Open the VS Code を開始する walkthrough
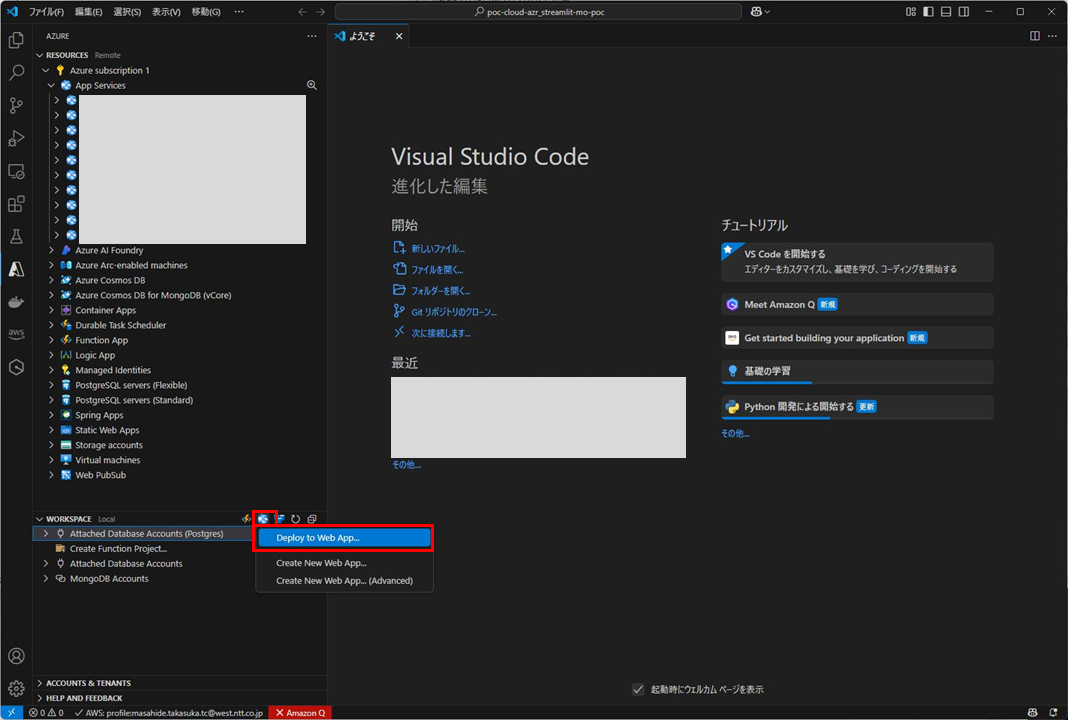This screenshot has width=1068, height=720. click(857, 262)
